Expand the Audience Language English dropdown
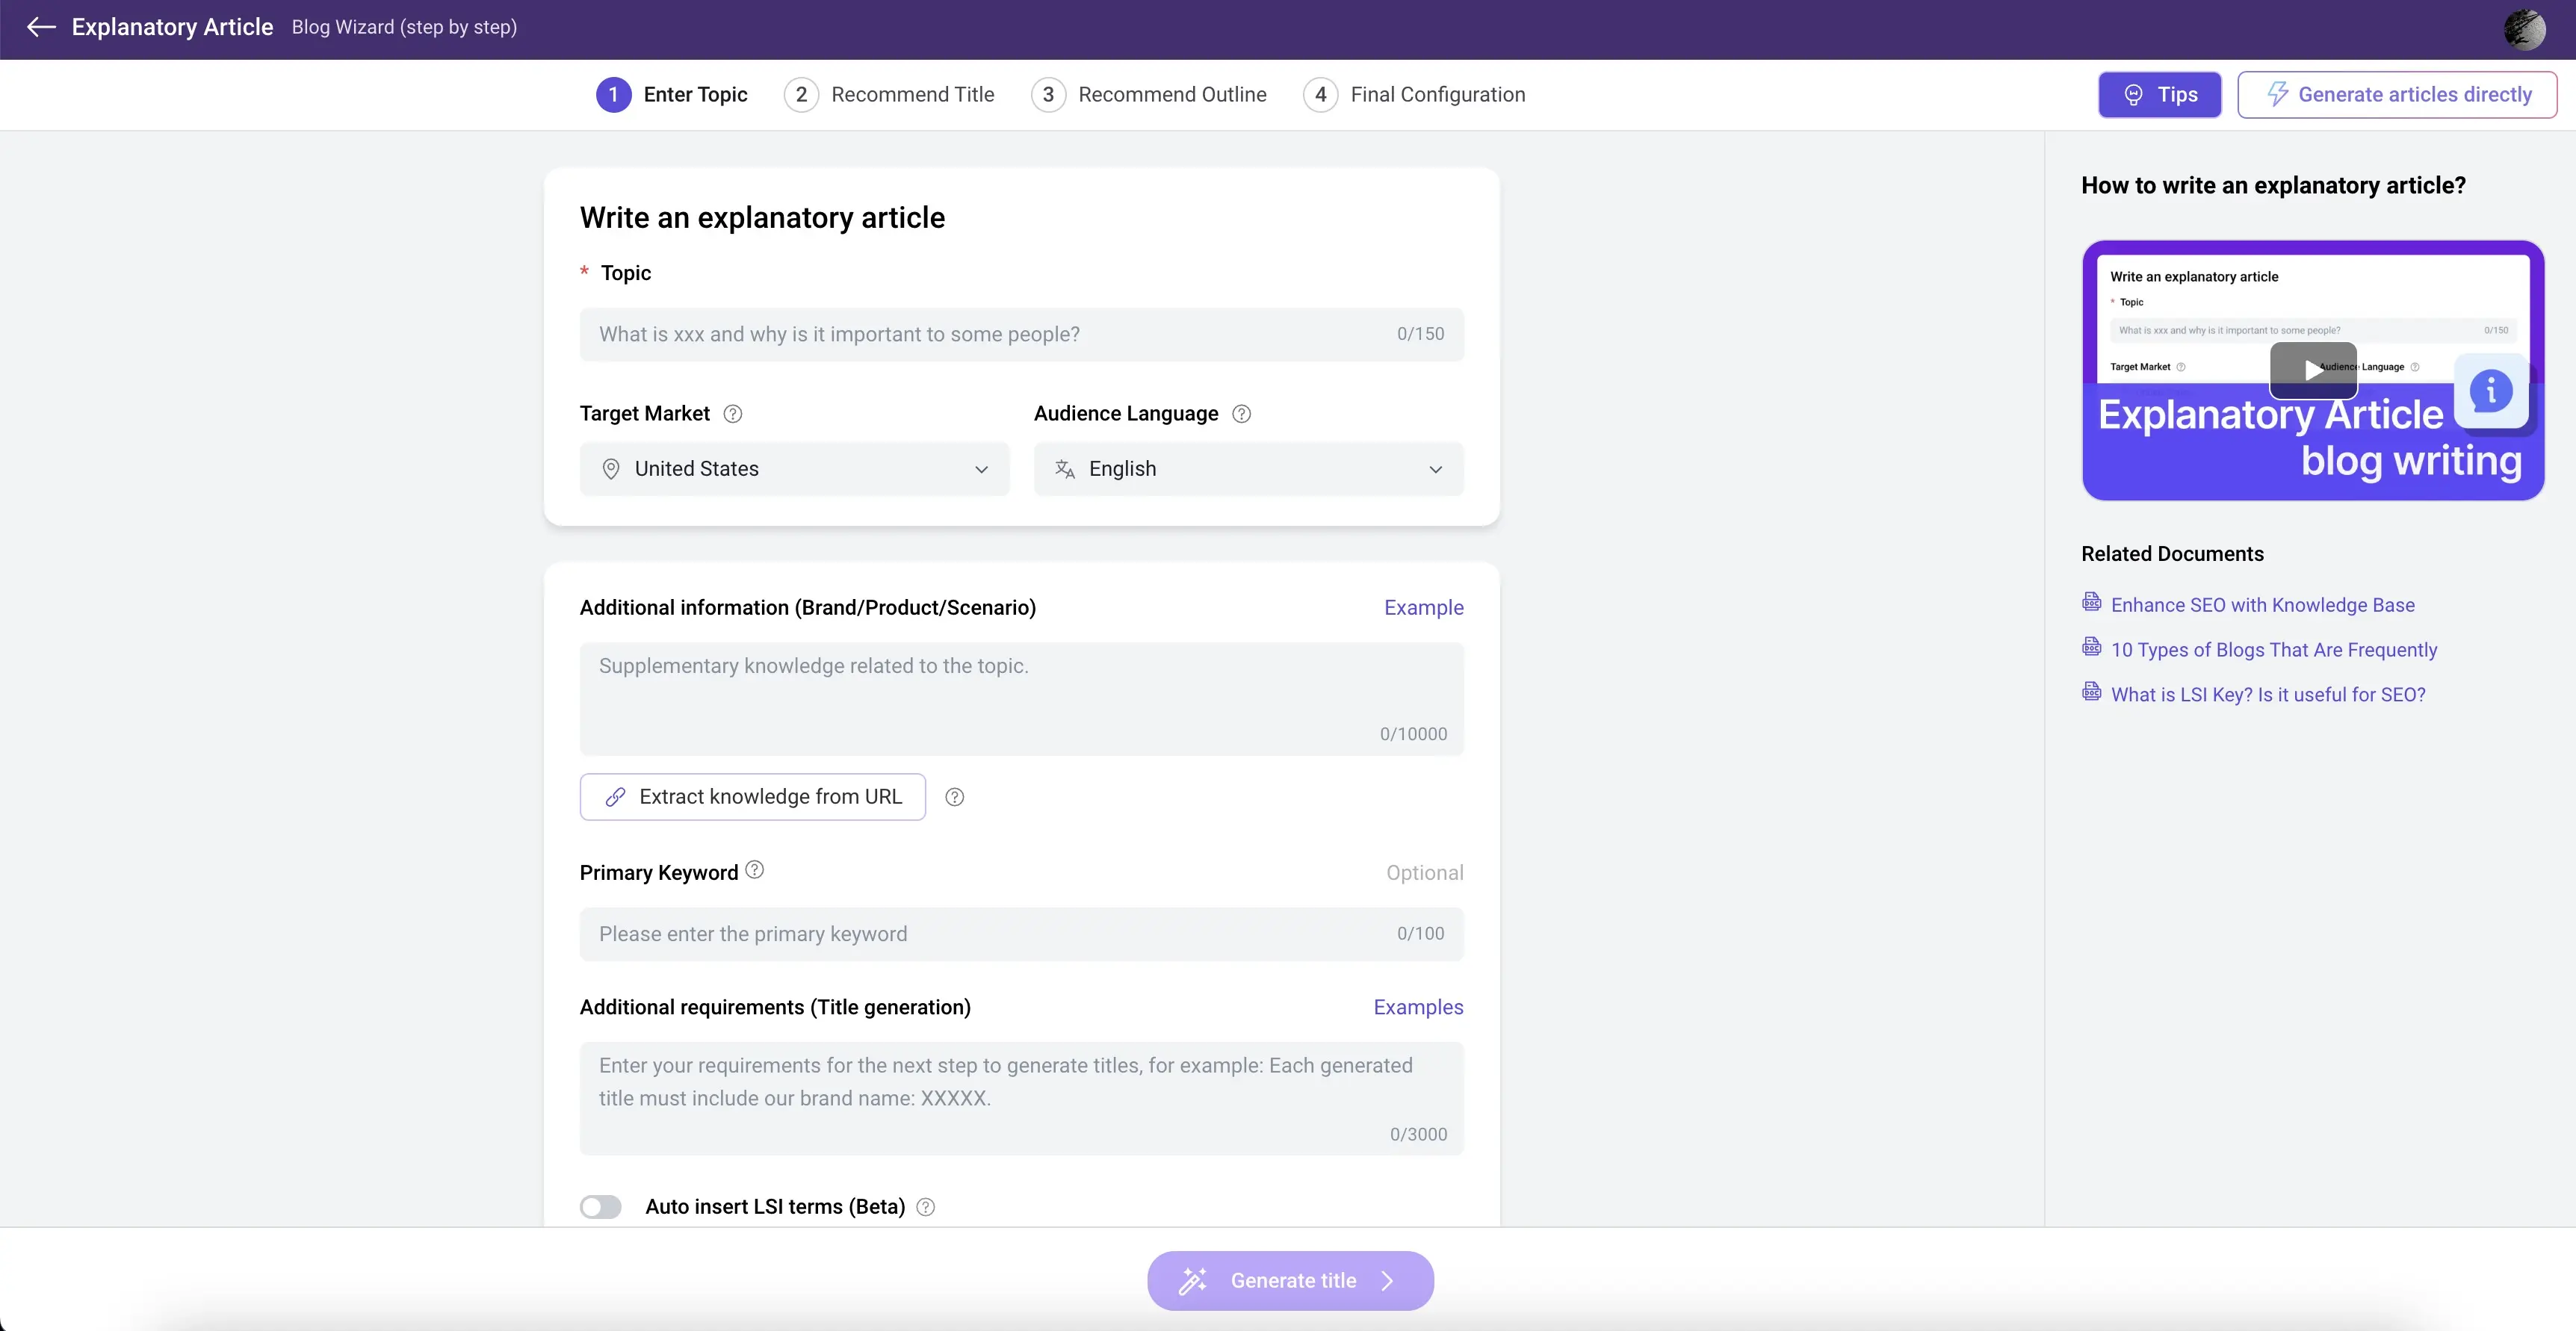 [1248, 468]
